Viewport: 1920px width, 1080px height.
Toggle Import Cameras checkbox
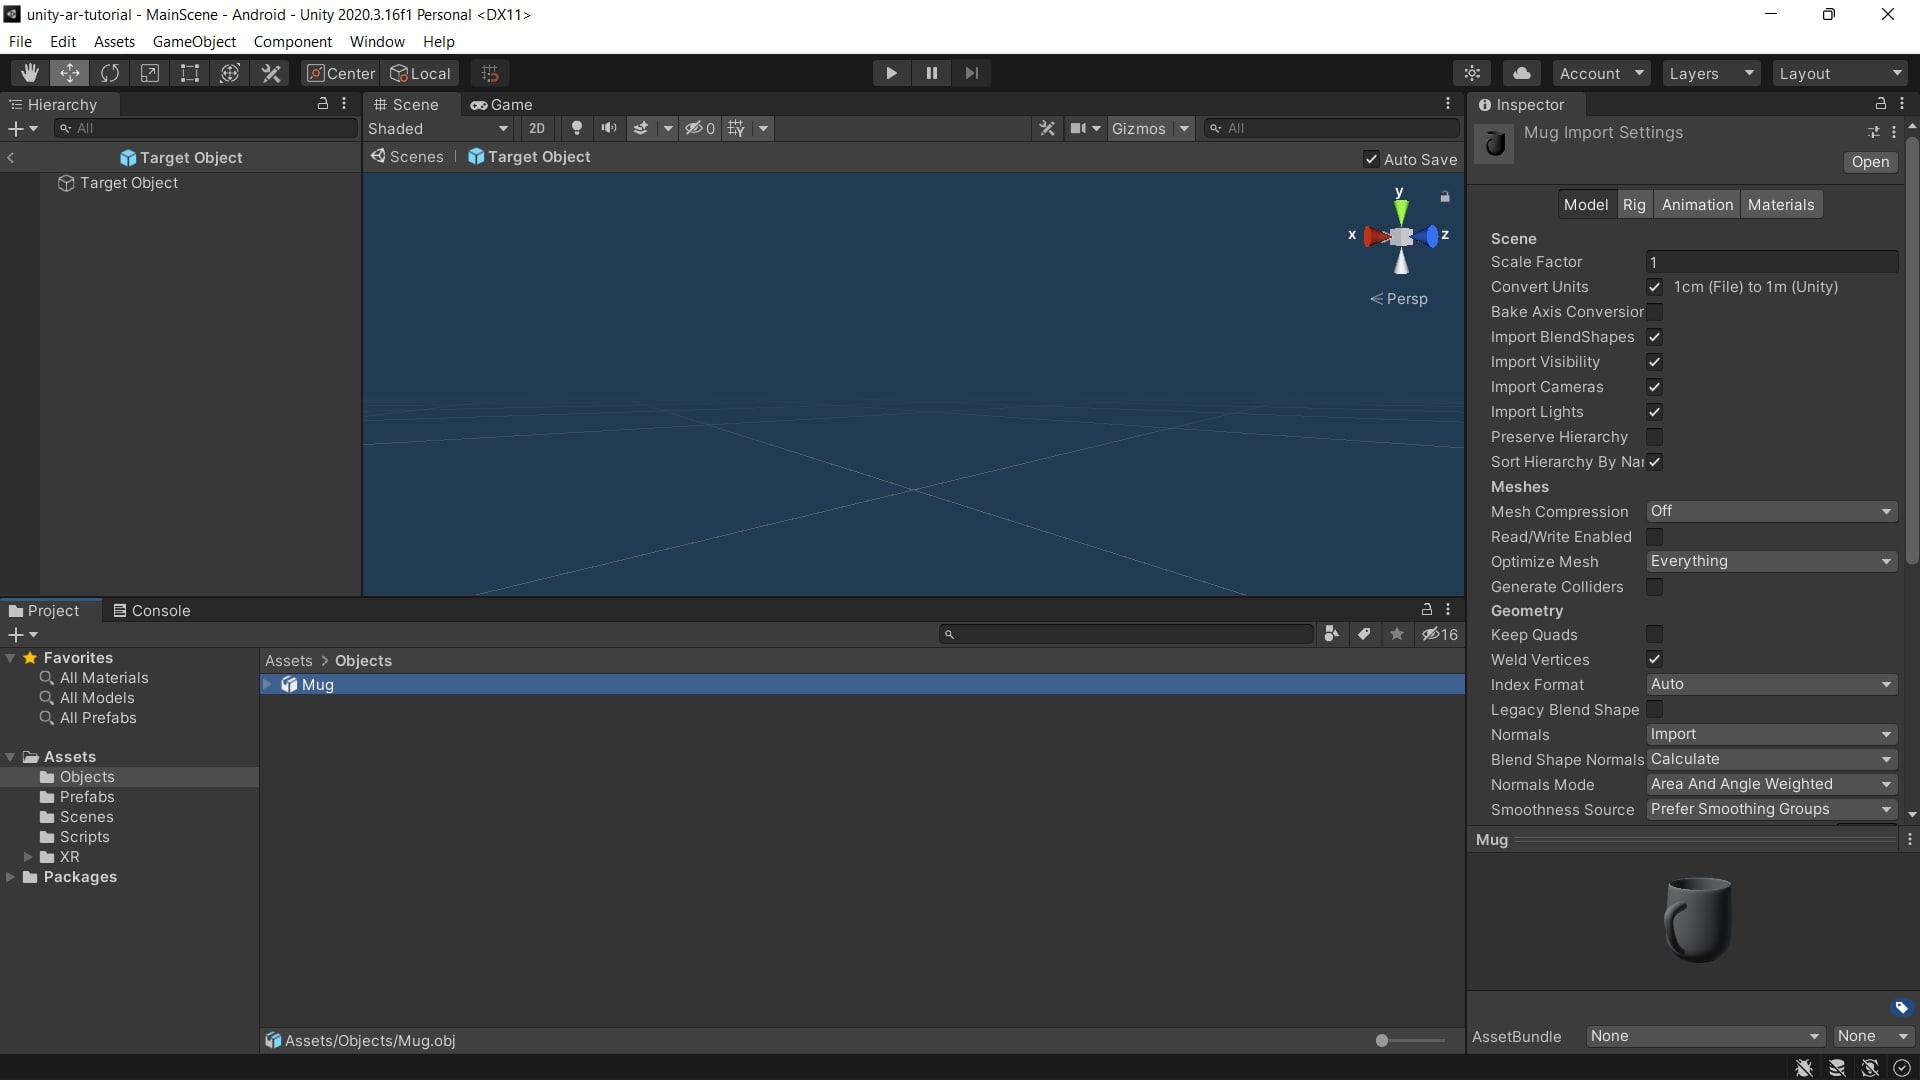[x=1655, y=387]
